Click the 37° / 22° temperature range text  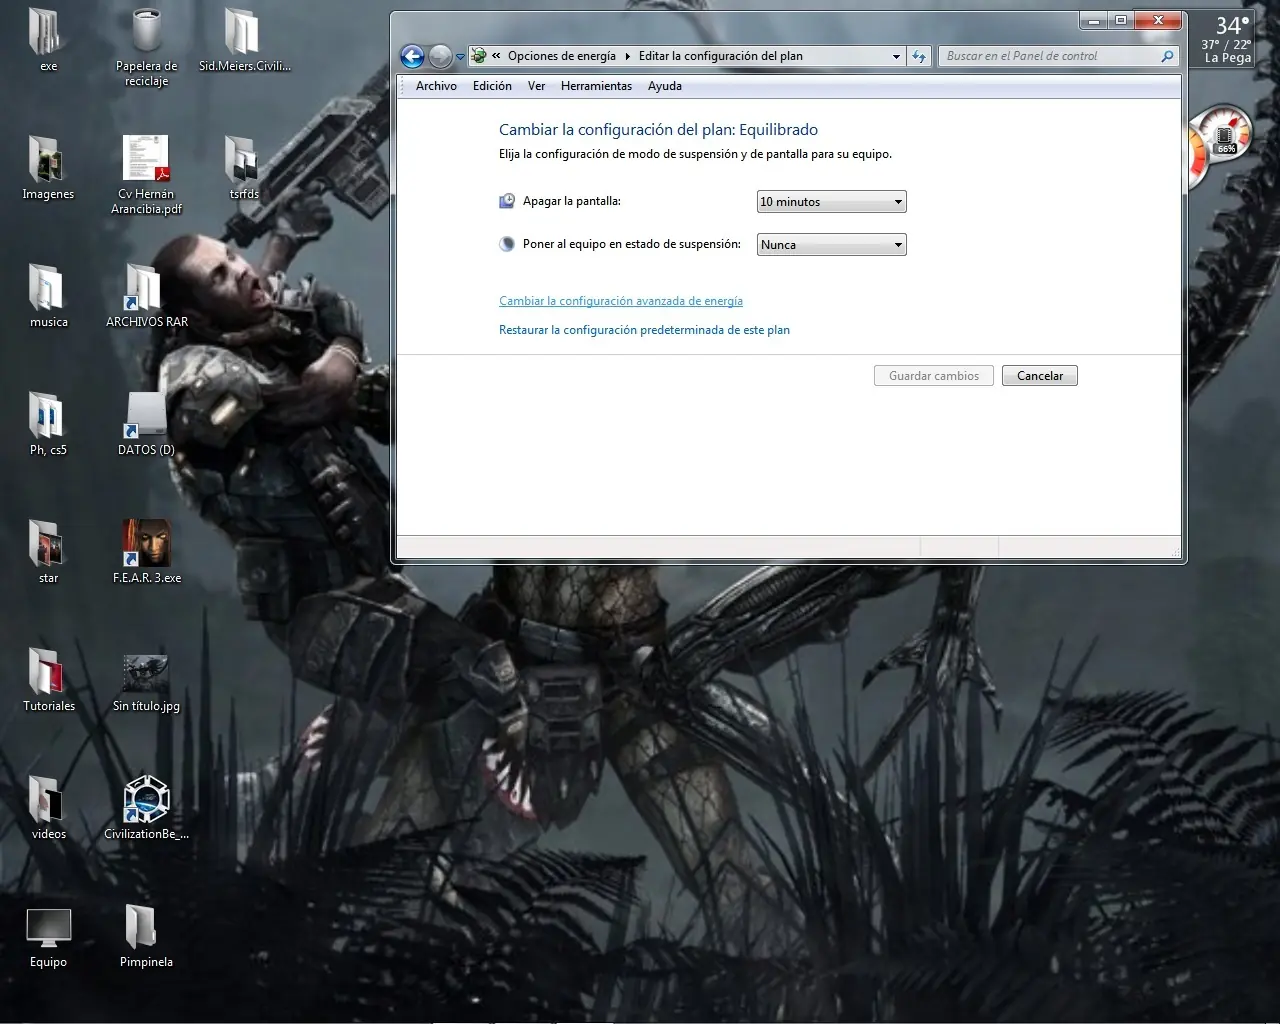click(1226, 45)
